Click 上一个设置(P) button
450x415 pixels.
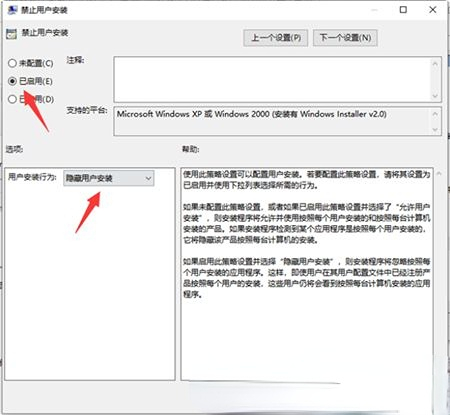[x=275, y=38]
